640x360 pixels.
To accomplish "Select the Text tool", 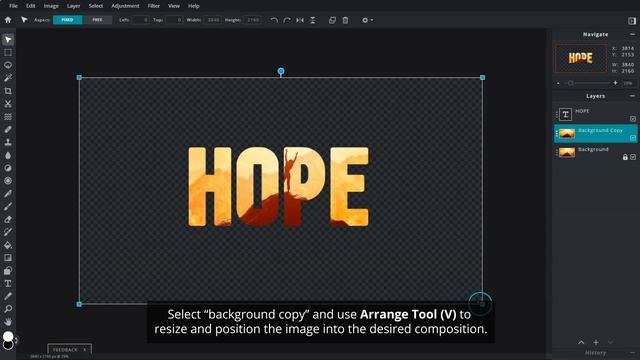I will click(8, 284).
